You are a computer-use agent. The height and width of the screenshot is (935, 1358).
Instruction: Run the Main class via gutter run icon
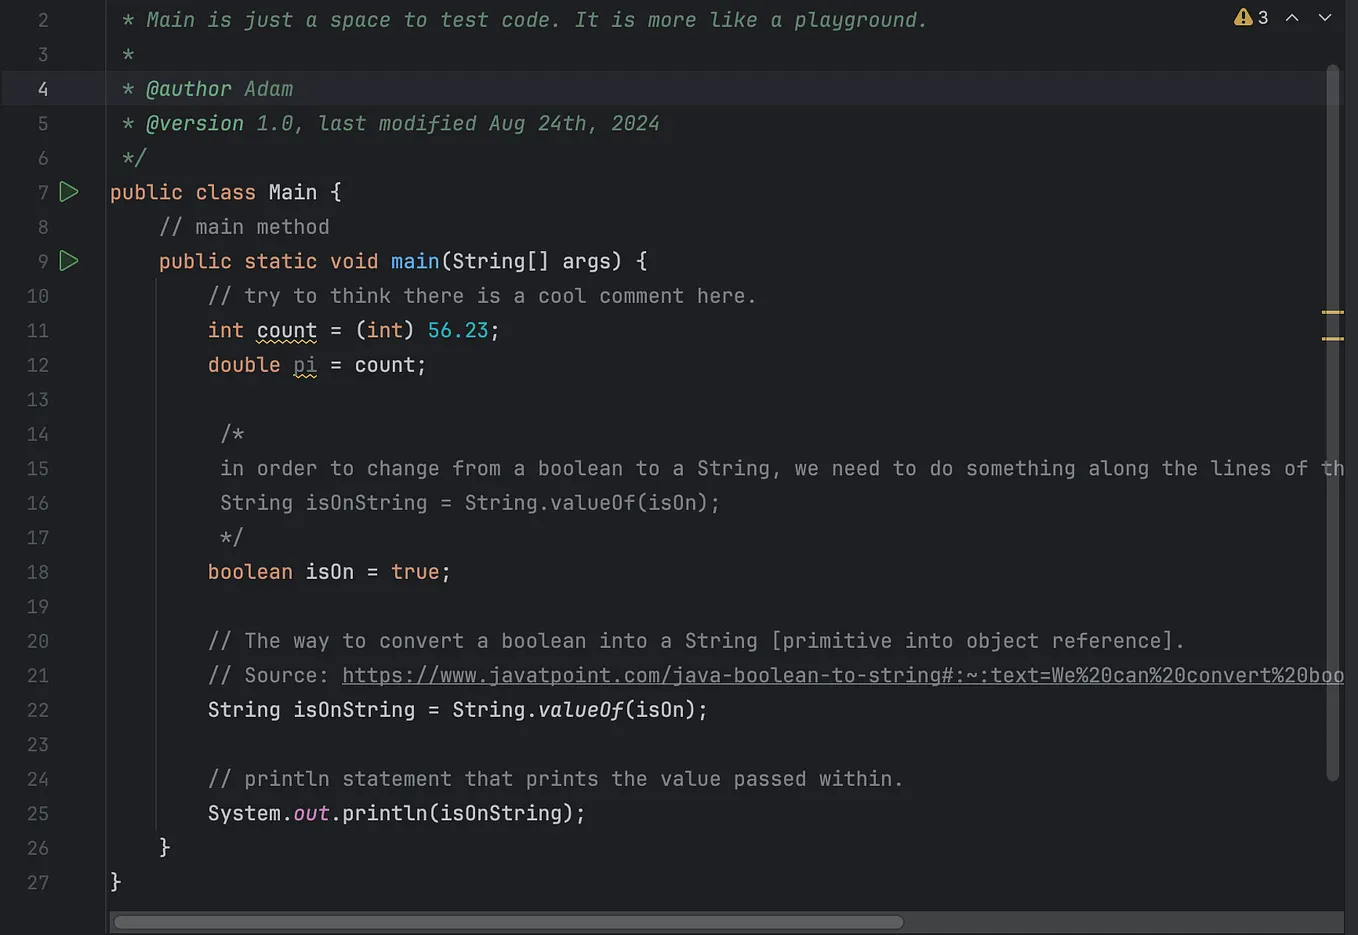point(68,191)
